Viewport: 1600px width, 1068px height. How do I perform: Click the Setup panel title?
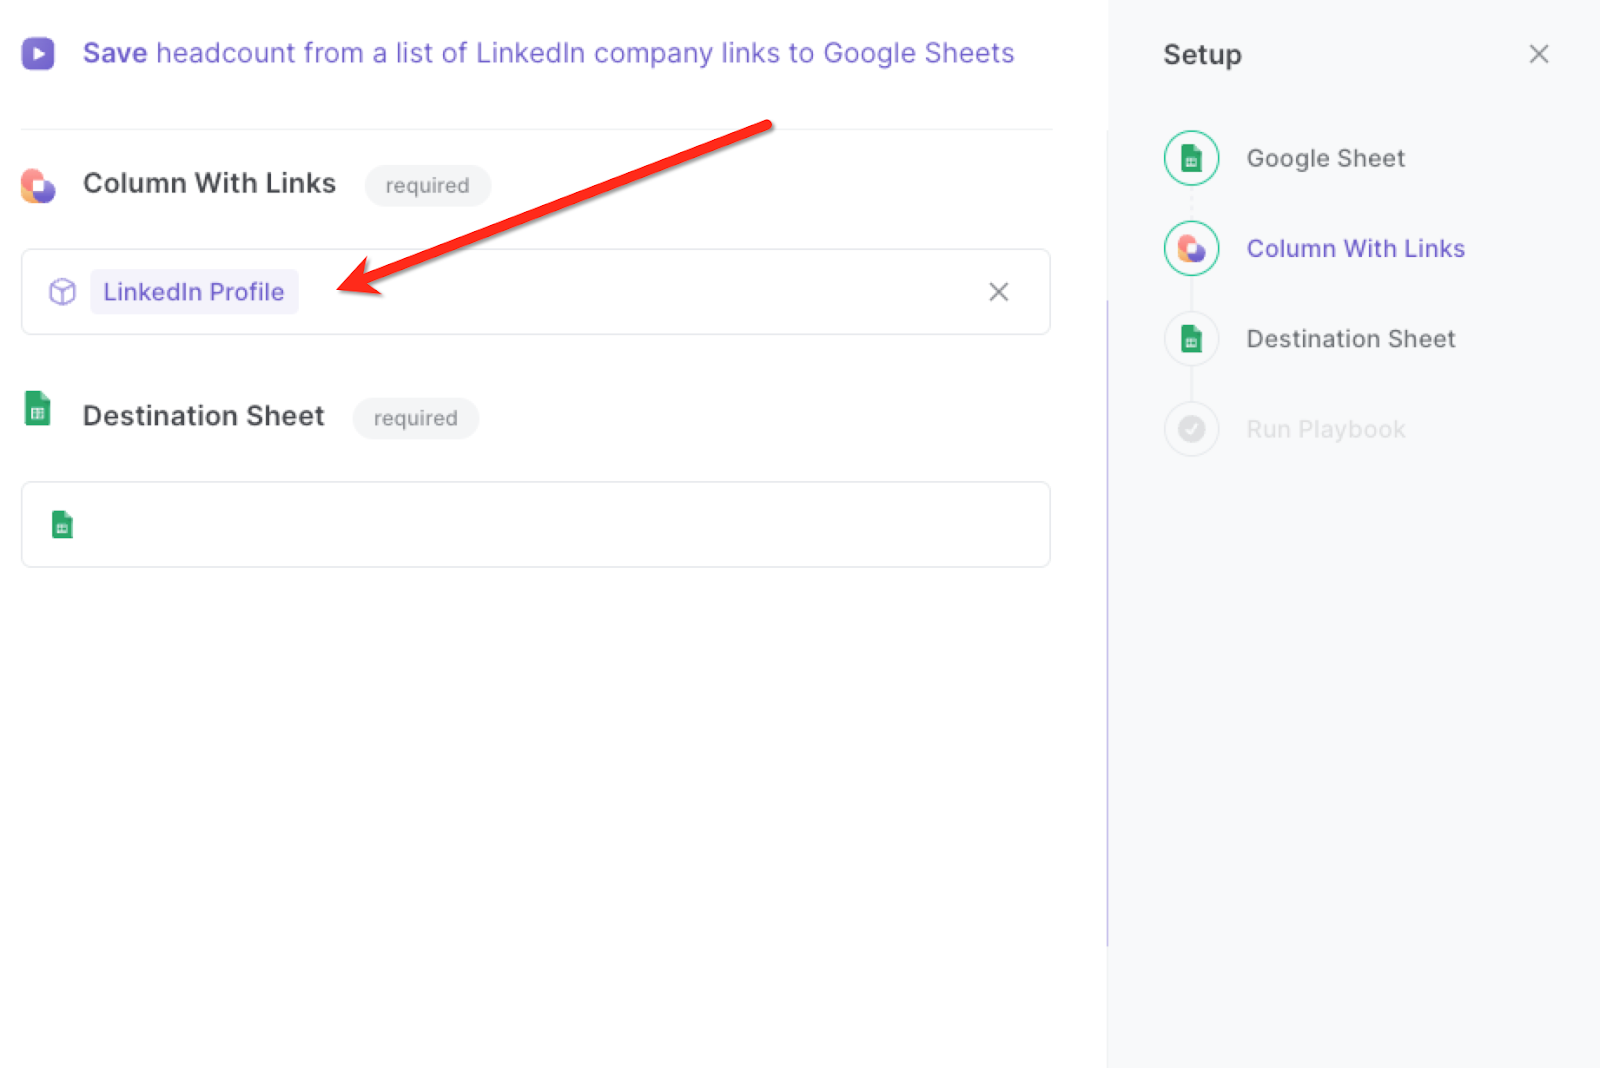(x=1202, y=55)
